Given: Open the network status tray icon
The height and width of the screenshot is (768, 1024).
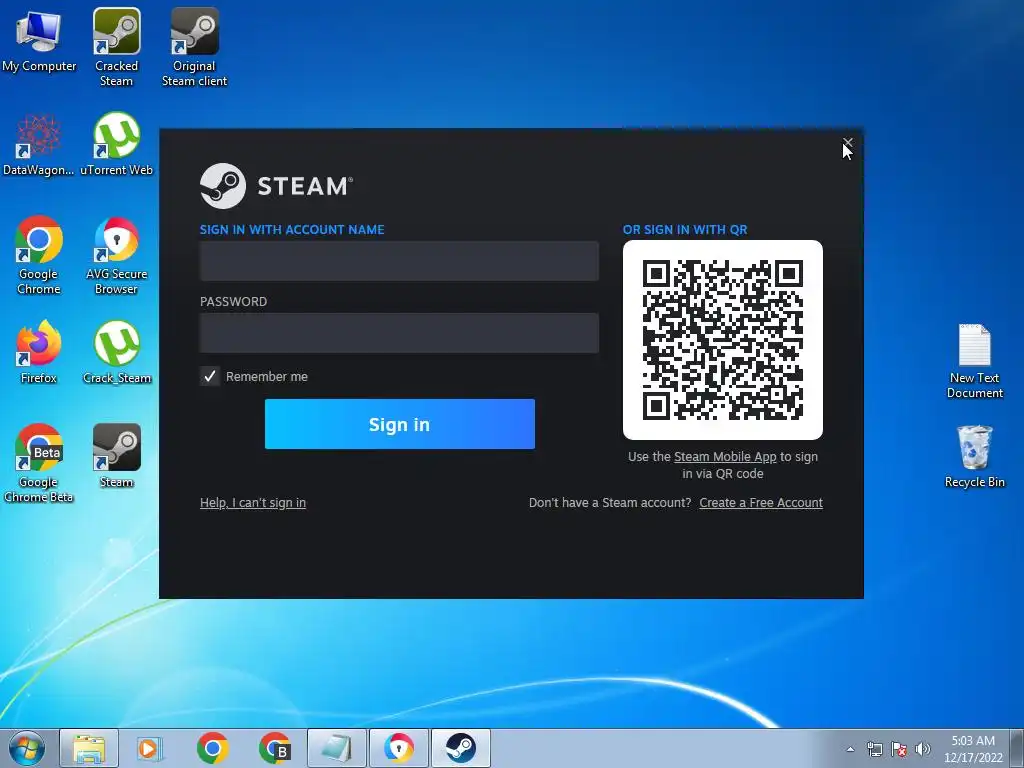Looking at the screenshot, I should click(x=874, y=749).
